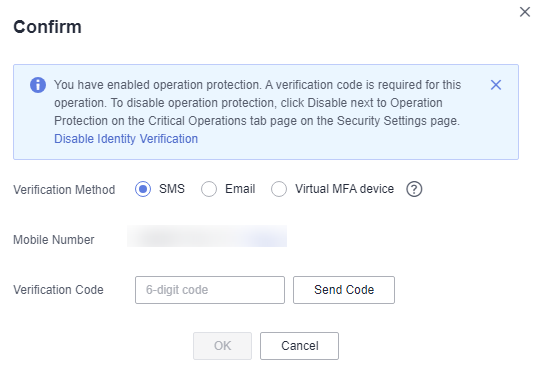
Task: Confirm with the OK button
Action: (x=222, y=346)
